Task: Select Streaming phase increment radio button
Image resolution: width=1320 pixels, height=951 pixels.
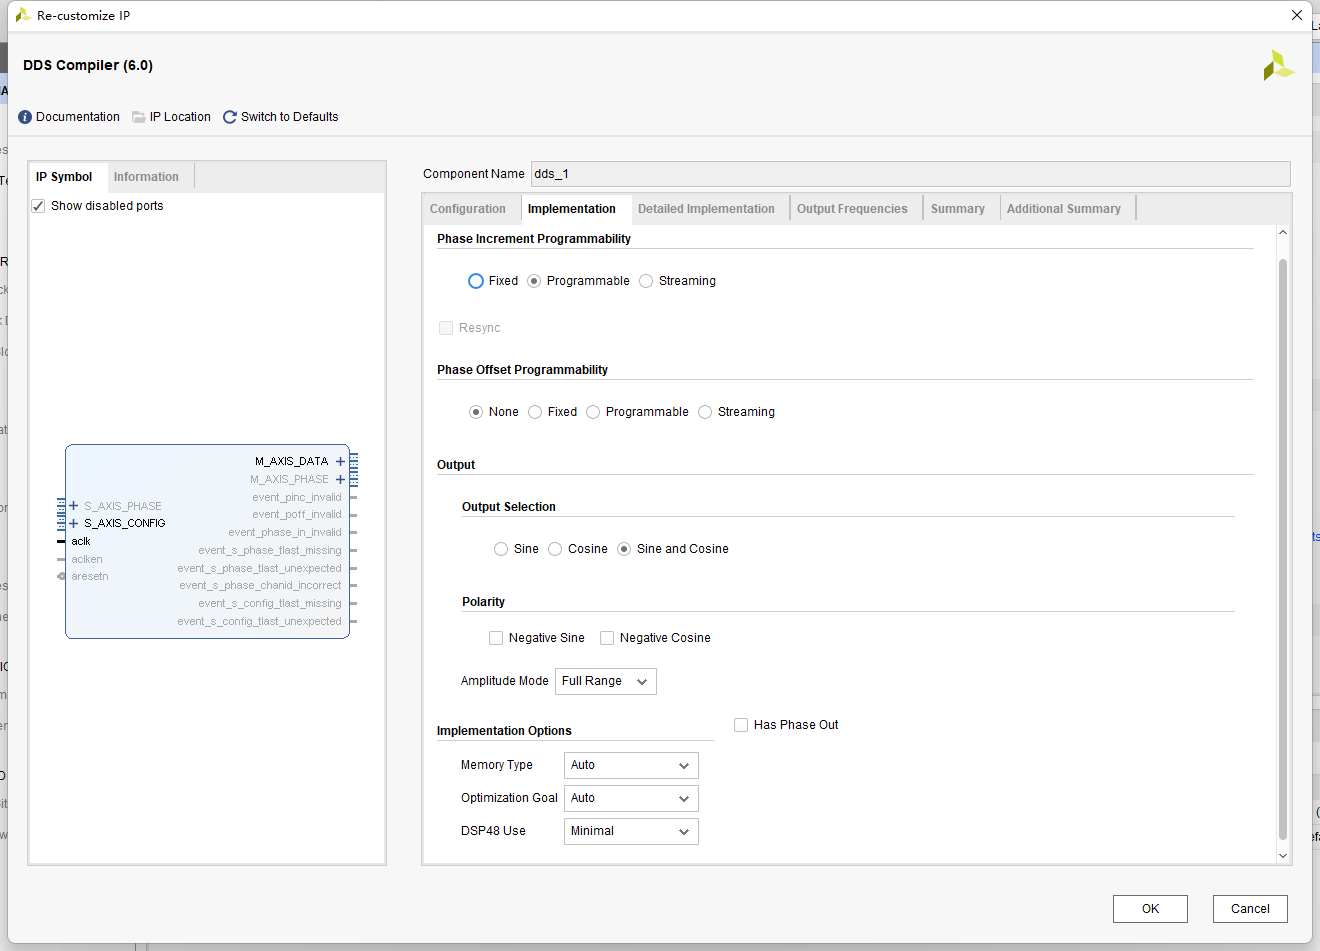Action: pos(646,281)
